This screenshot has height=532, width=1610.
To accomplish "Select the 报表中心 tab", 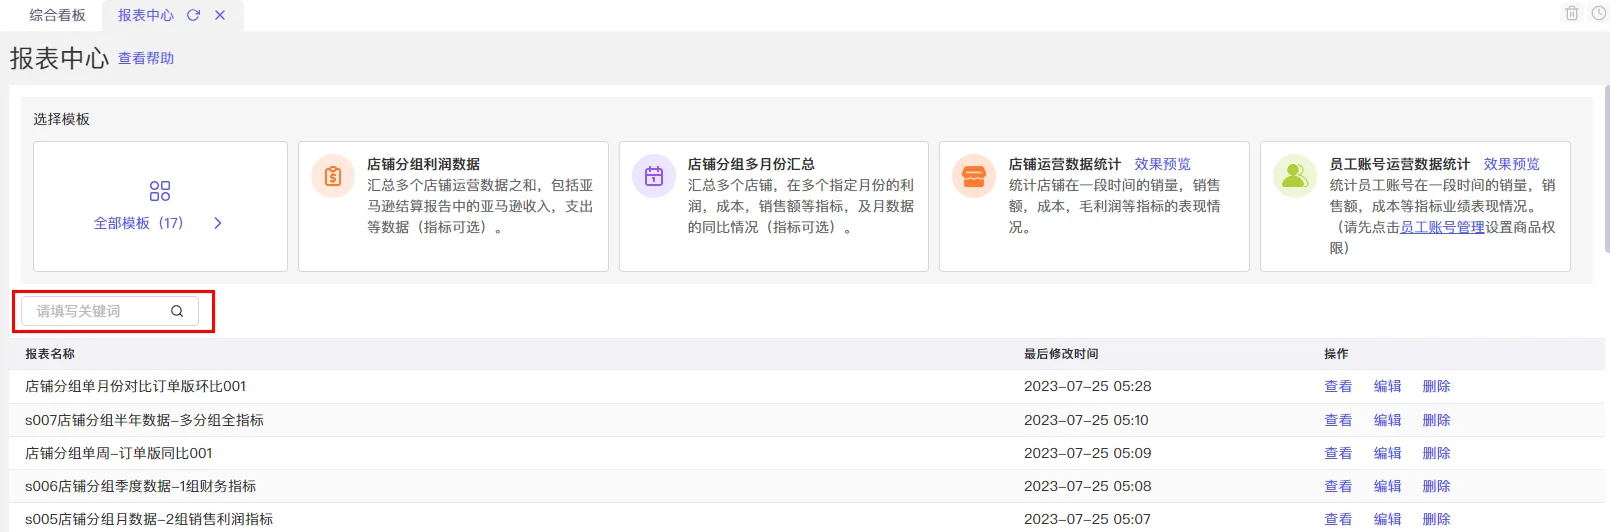I will 146,15.
